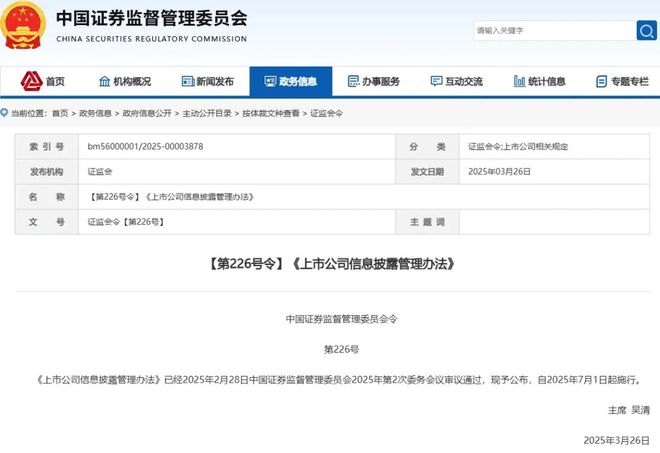Click the 主题词 label cell
Image resolution: width=660 pixels, height=453 pixels.
[x=427, y=222]
